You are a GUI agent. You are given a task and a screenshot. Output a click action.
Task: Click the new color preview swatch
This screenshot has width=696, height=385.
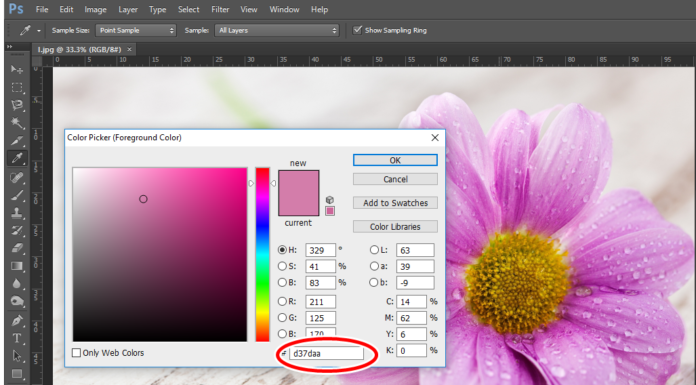(298, 182)
